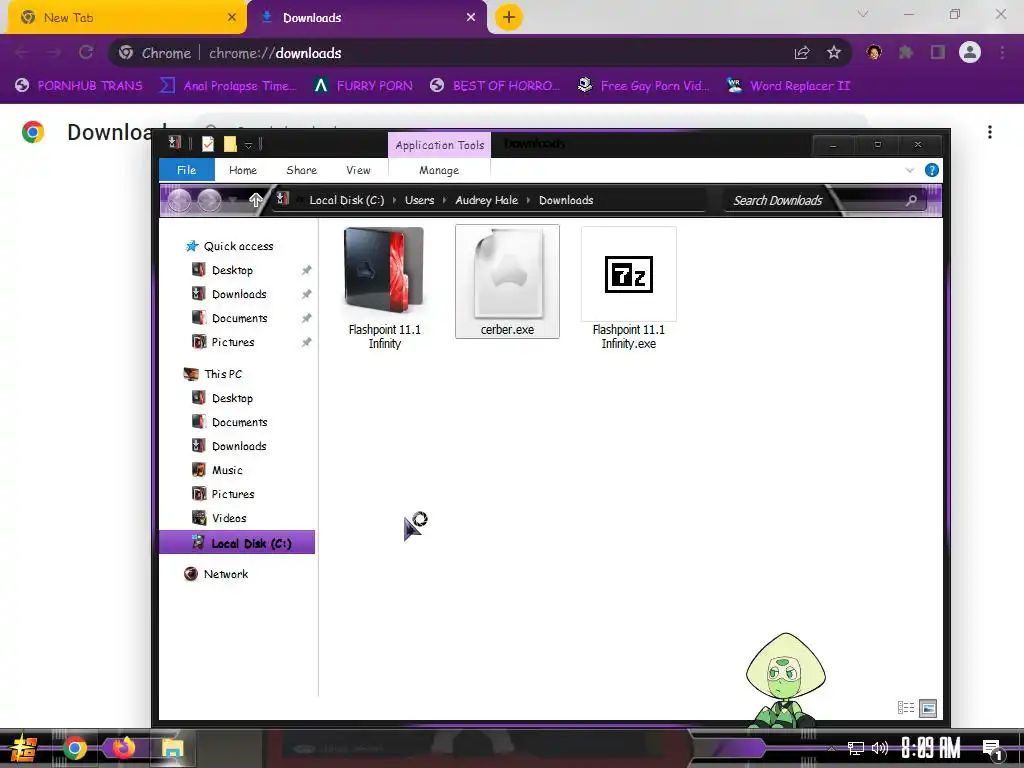Image resolution: width=1024 pixels, height=768 pixels.
Task: Click Quick Access Toolbar properties icon
Action: [208, 144]
